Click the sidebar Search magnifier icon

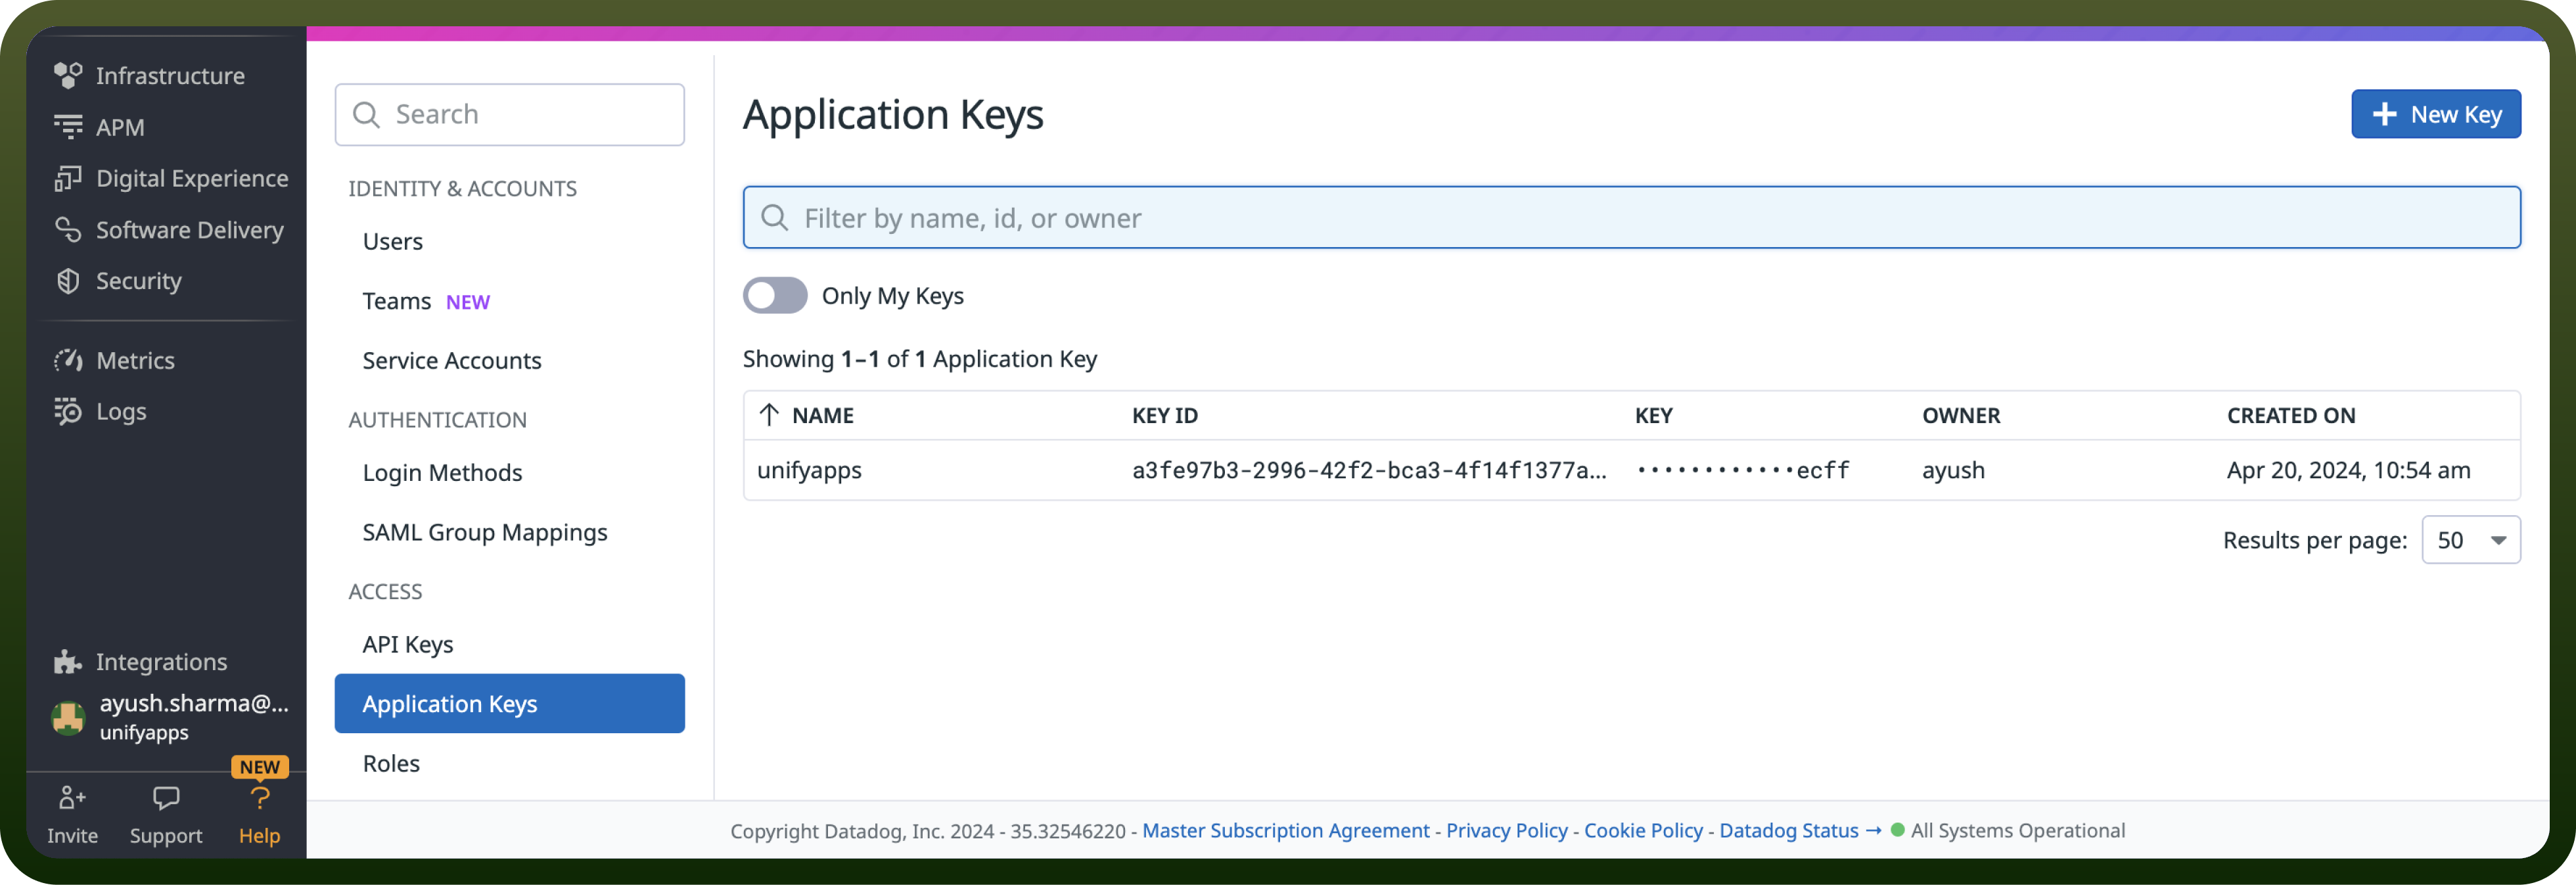[x=367, y=115]
